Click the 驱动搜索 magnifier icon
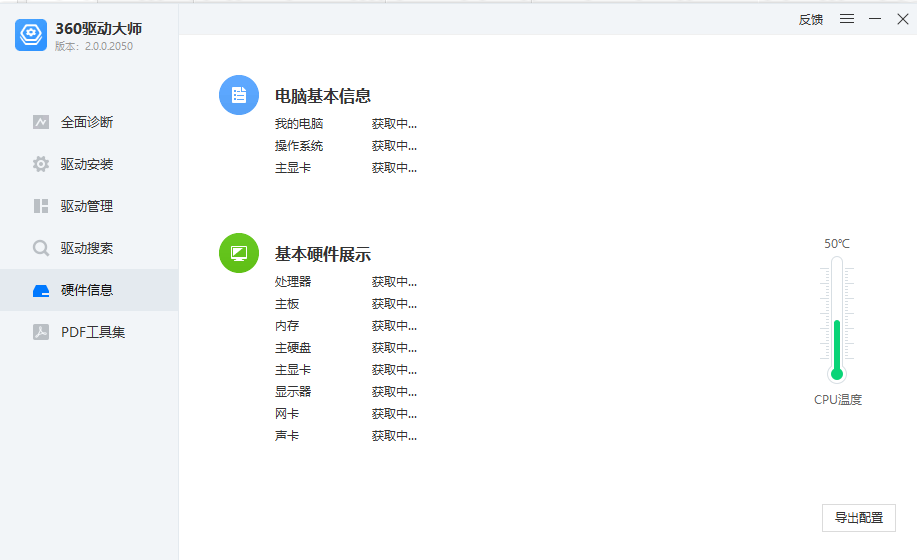Screen dimensions: 917x560 (41, 248)
